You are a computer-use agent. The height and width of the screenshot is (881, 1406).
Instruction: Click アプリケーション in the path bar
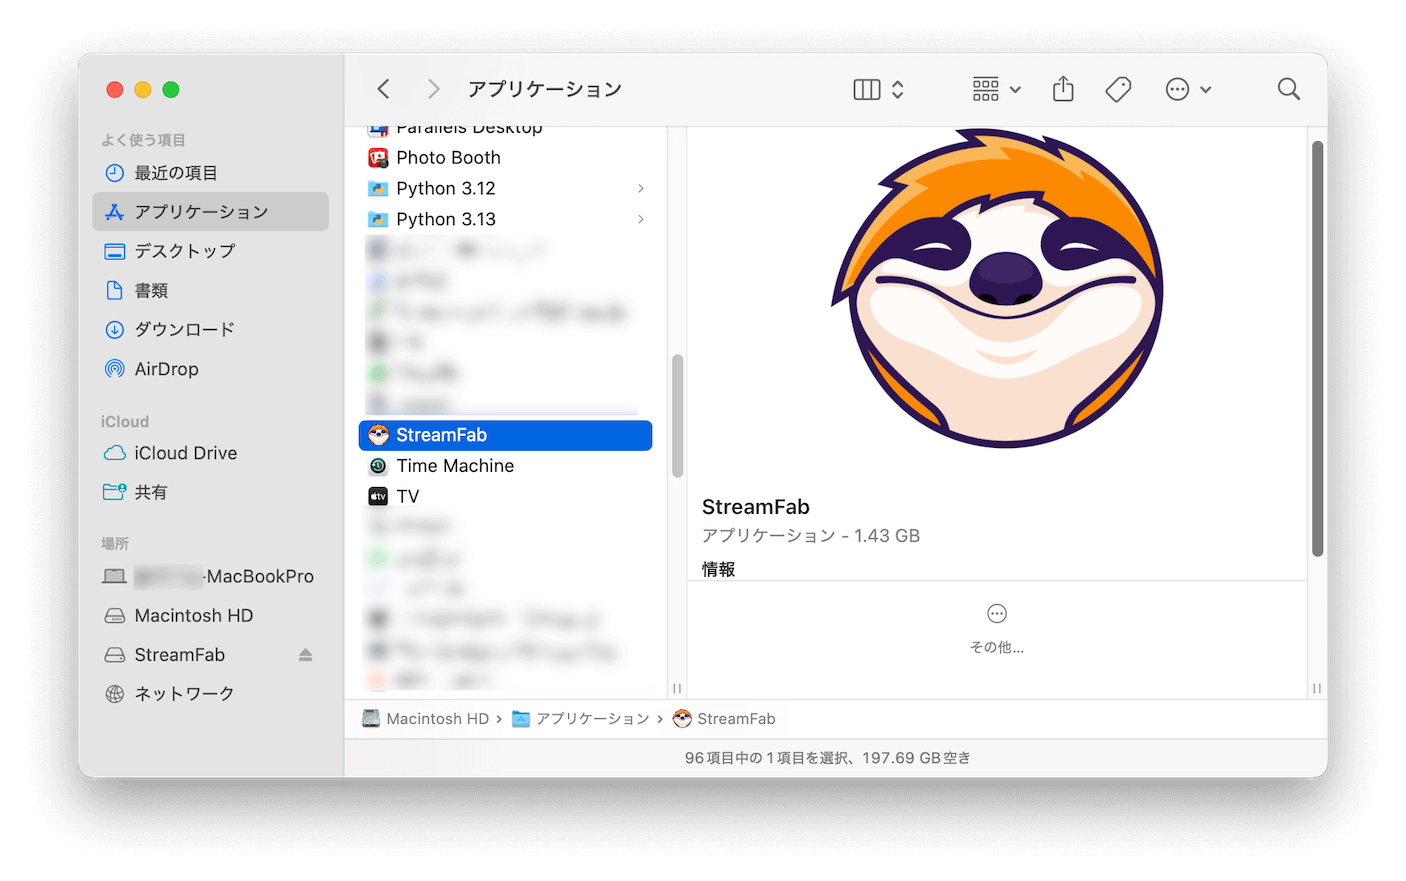click(581, 719)
